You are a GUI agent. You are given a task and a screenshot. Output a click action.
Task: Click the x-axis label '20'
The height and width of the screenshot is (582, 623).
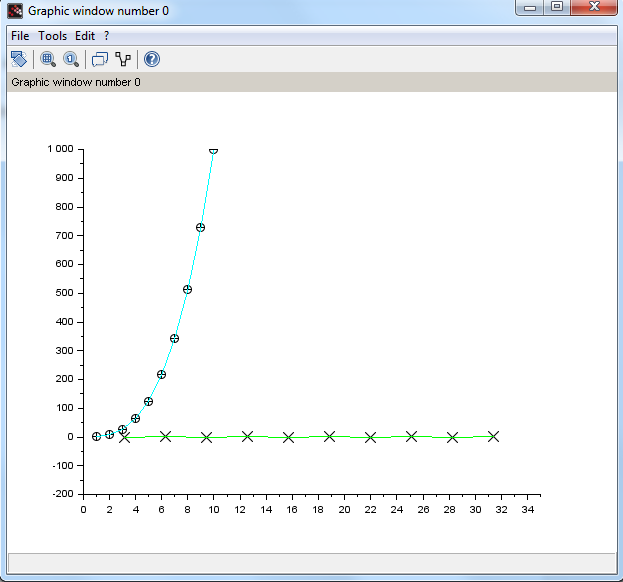[x=344, y=509]
